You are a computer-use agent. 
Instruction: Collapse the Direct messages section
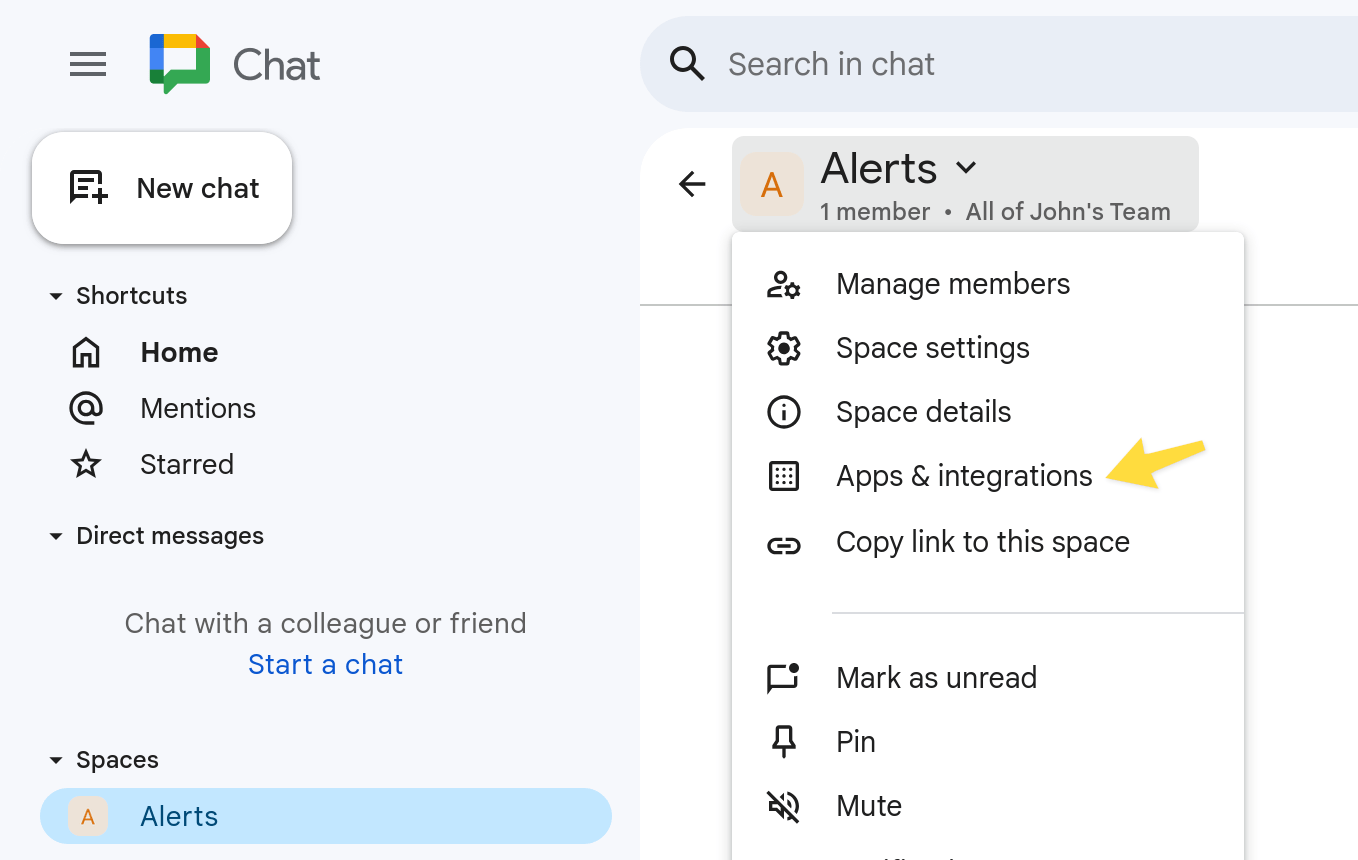click(x=55, y=536)
